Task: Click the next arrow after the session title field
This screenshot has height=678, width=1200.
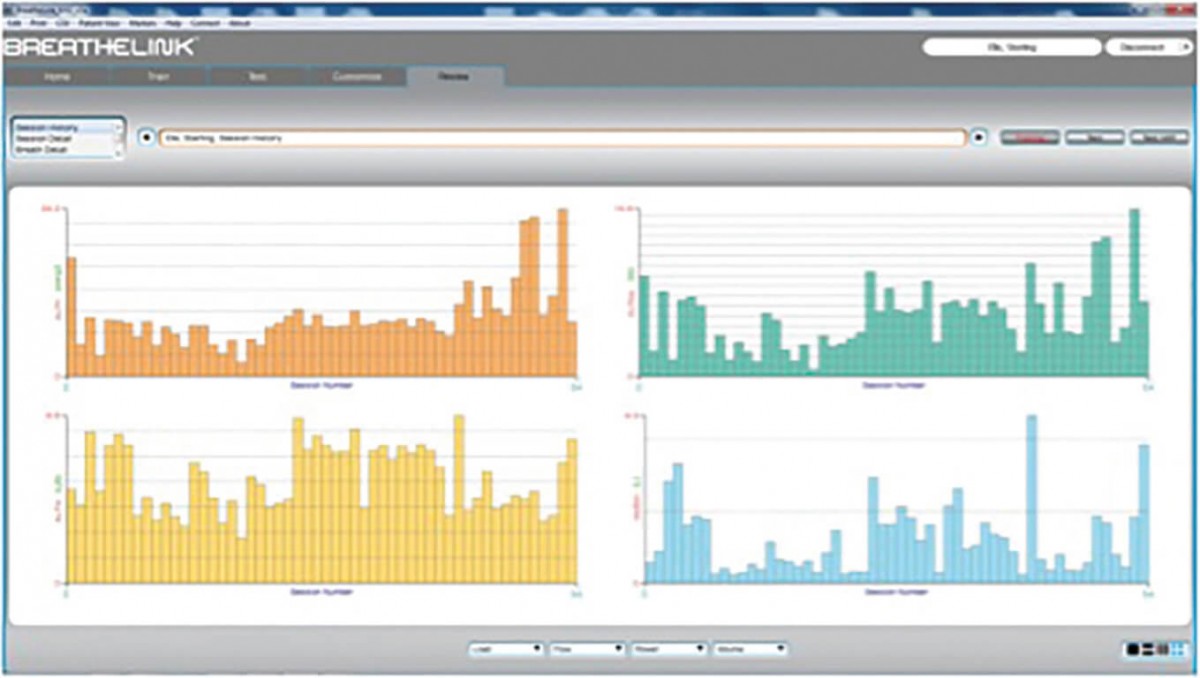Action: [980, 138]
